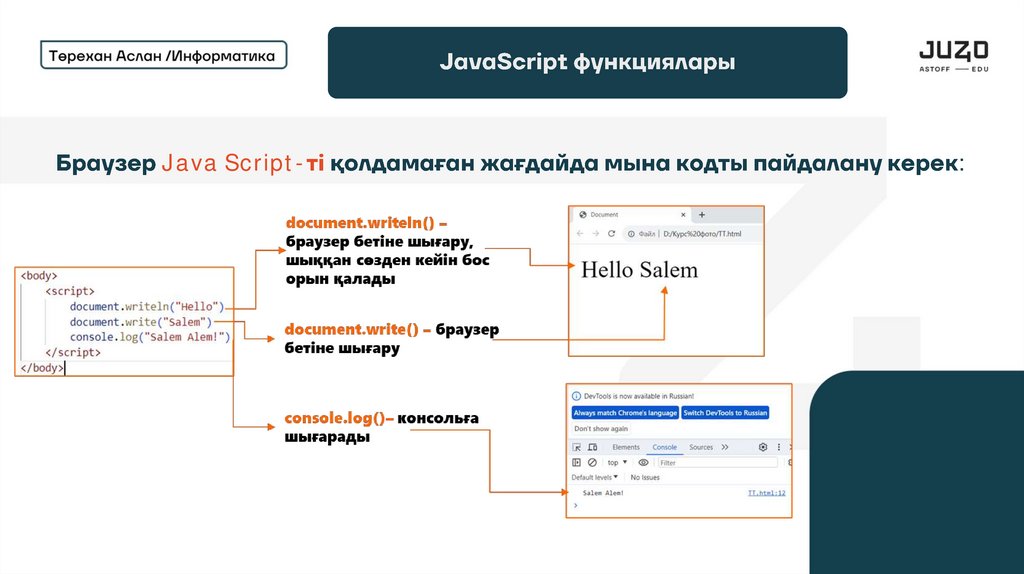Click the Salem Alem! console output line
This screenshot has height=574, width=1024.
pyautogui.click(x=603, y=493)
